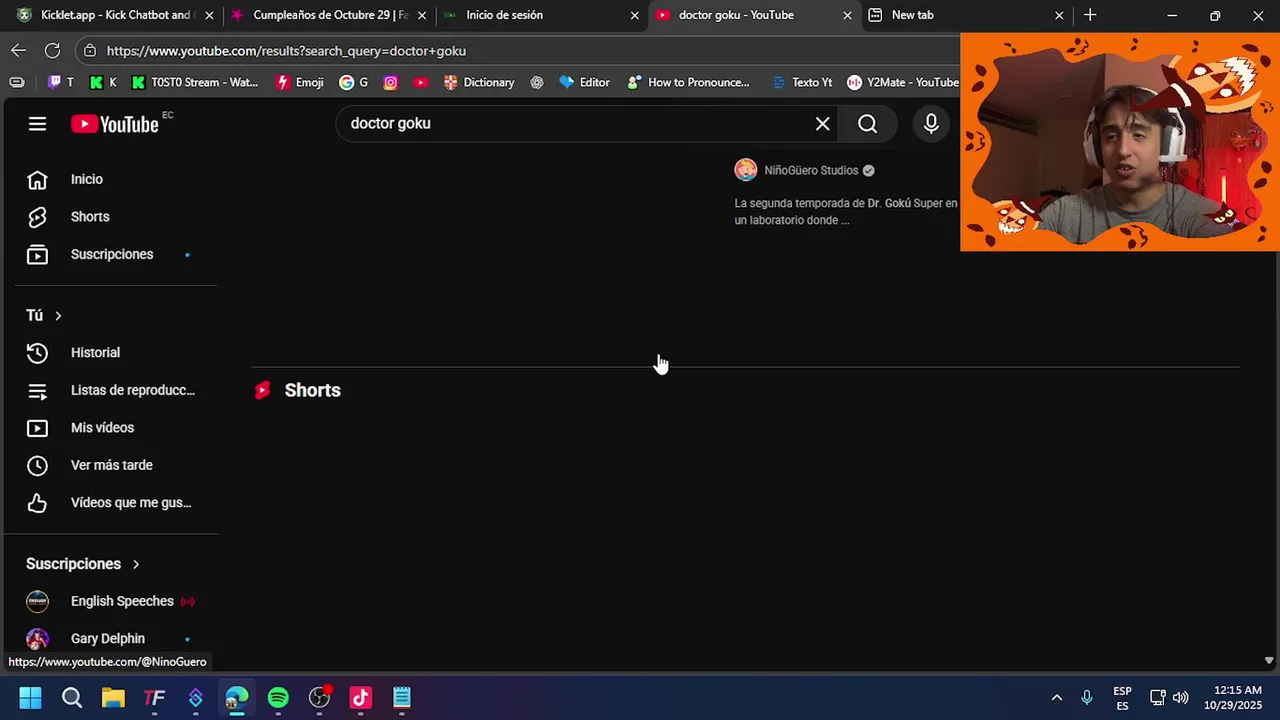Open the Emoji bookmark
Viewport: 1280px width, 720px height.
point(299,82)
